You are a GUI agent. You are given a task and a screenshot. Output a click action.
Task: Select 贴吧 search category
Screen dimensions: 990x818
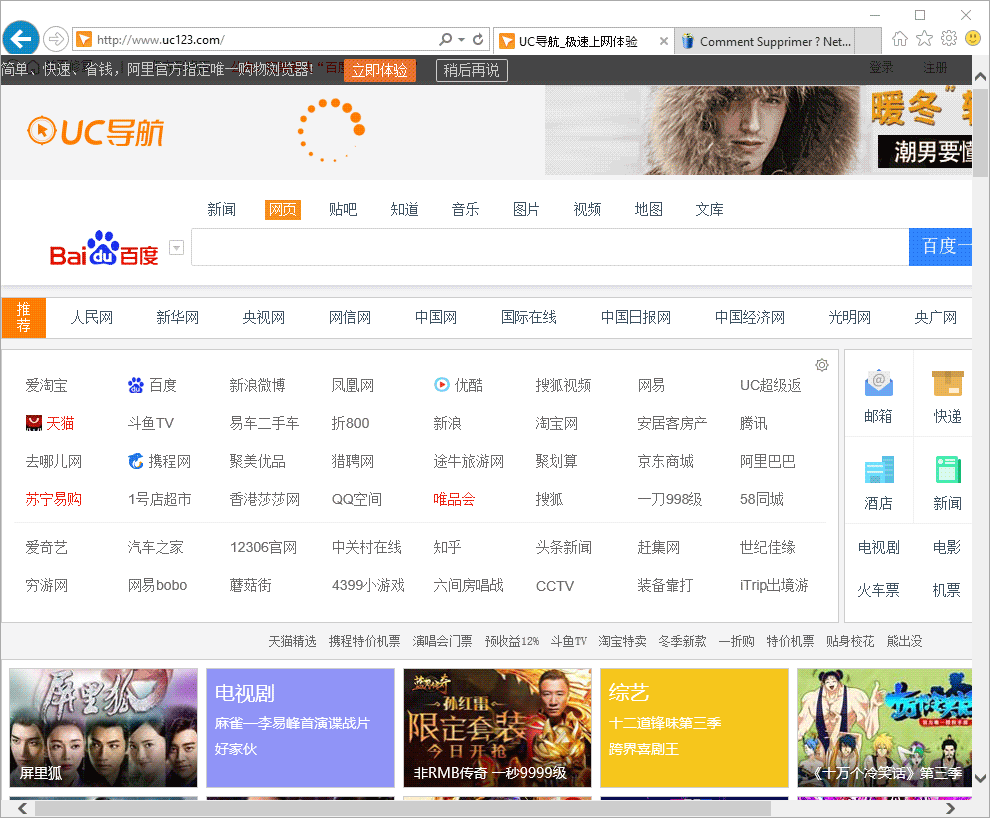(x=343, y=210)
